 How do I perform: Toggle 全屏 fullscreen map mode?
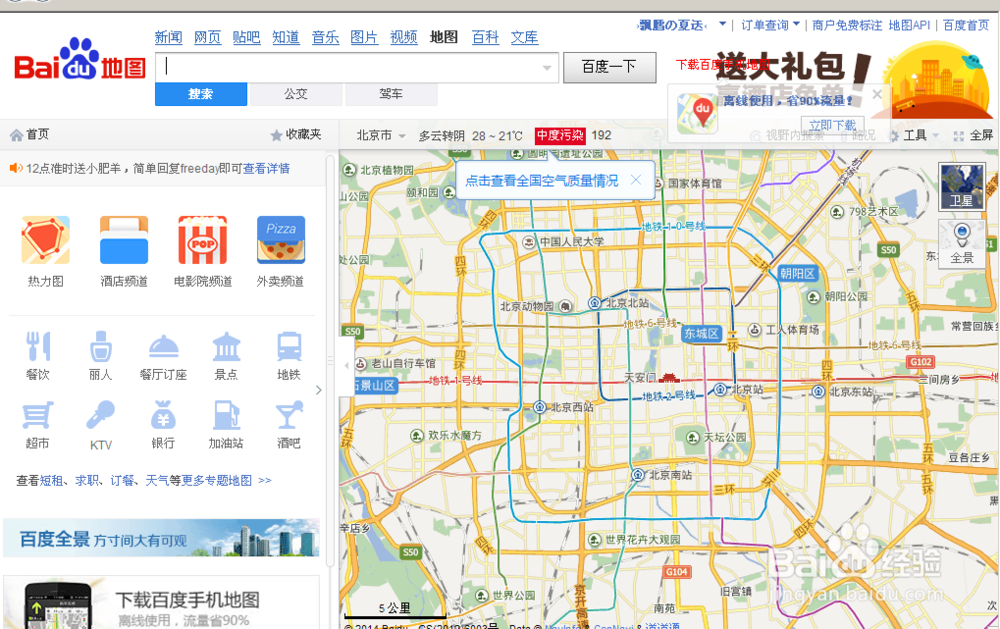pos(973,135)
